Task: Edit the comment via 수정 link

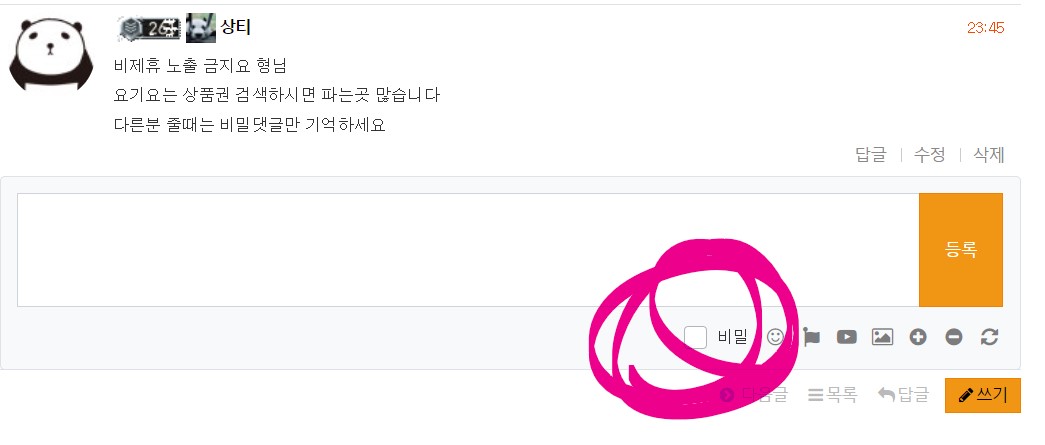Action: pos(929,155)
